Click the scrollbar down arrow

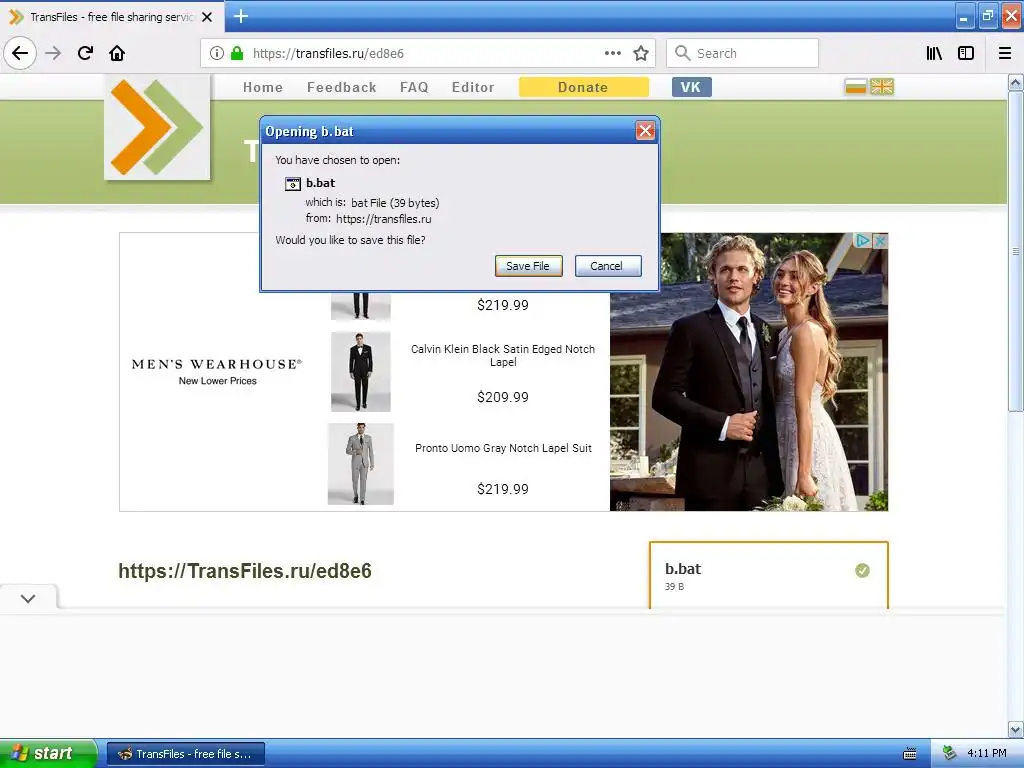(x=1015, y=729)
